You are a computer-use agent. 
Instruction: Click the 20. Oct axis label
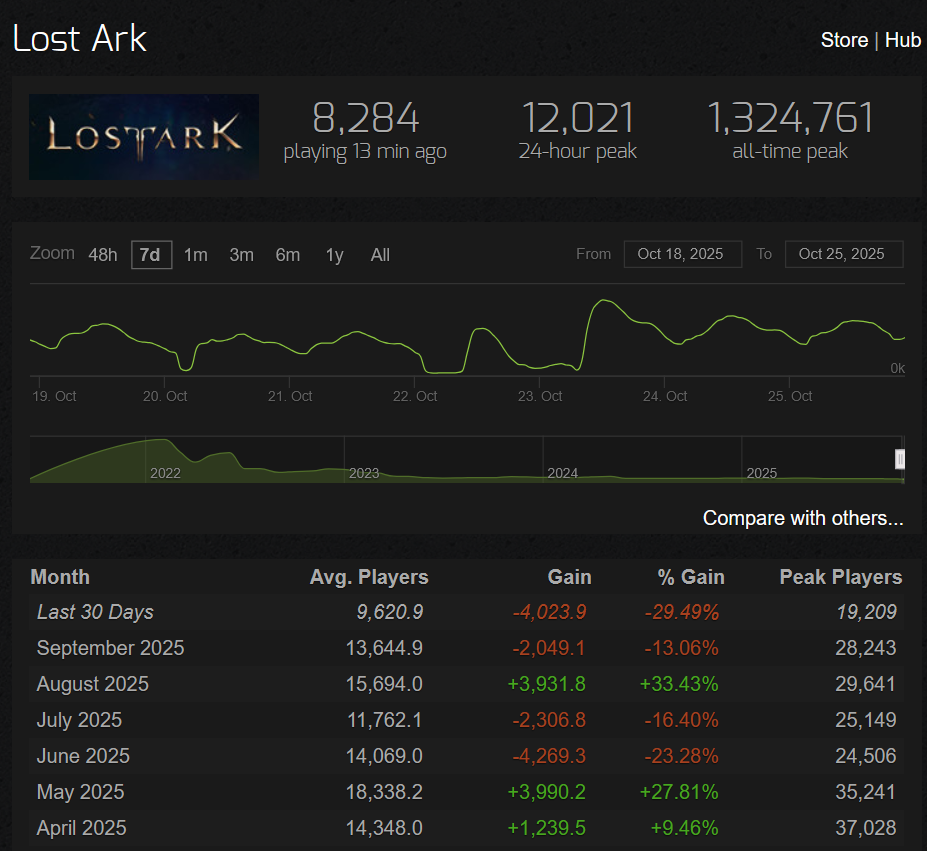165,396
